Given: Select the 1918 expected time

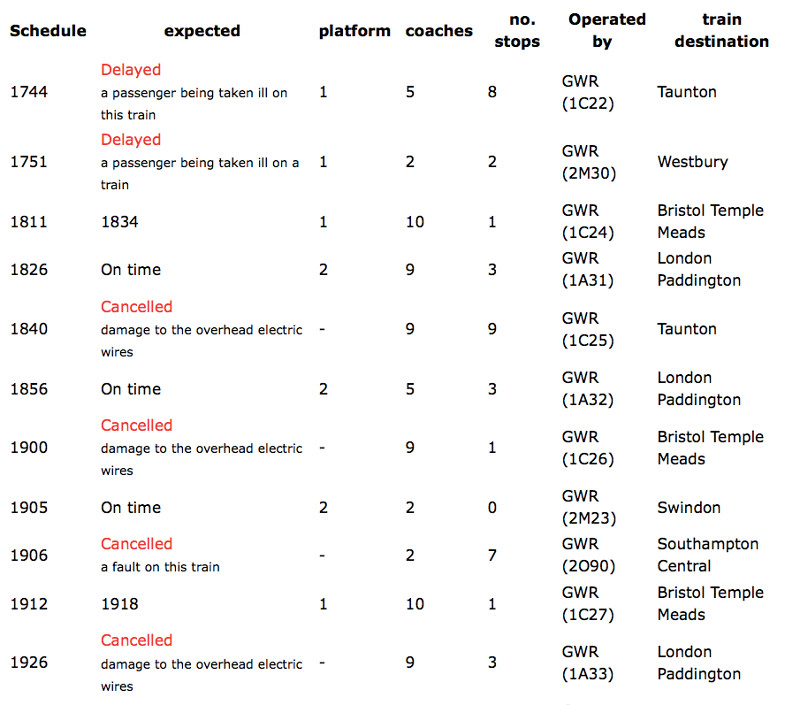Looking at the screenshot, I should coord(120,604).
